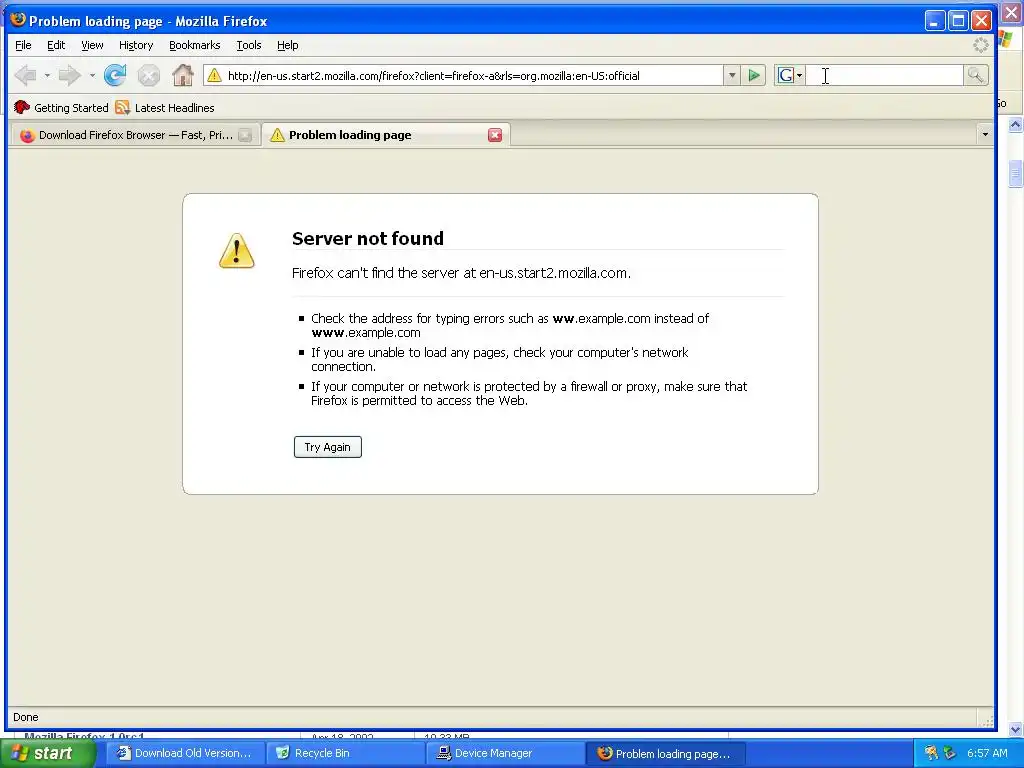Reload the current page
Image resolution: width=1024 pixels, height=768 pixels.
click(116, 76)
